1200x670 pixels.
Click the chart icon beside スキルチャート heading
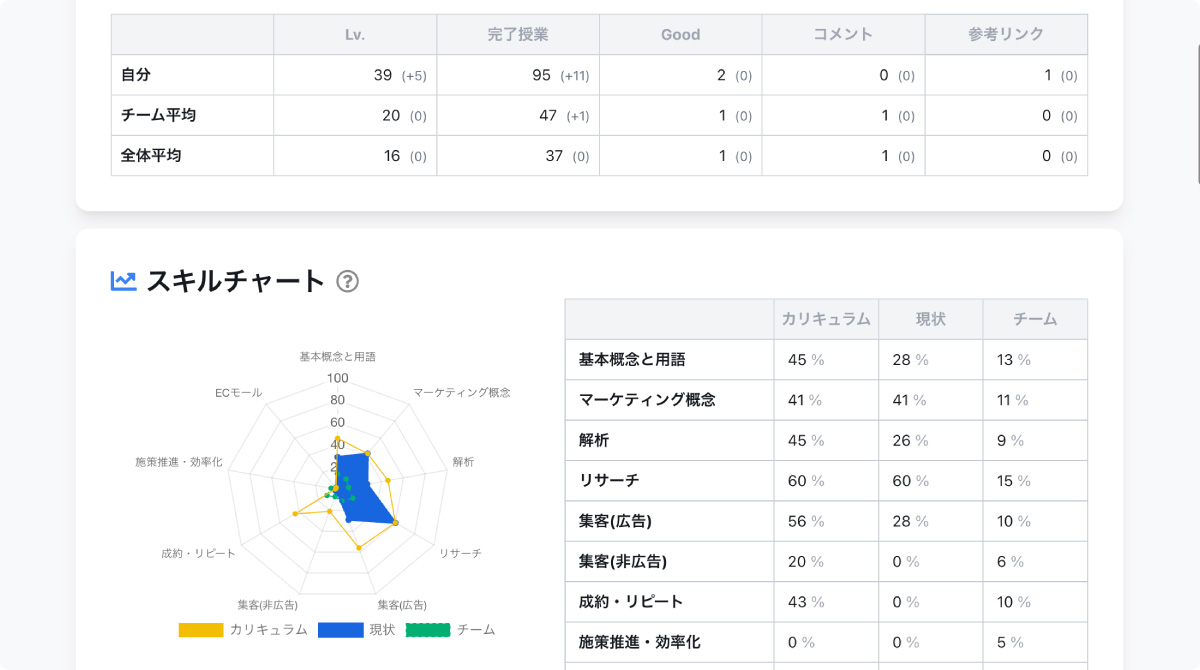[x=124, y=281]
